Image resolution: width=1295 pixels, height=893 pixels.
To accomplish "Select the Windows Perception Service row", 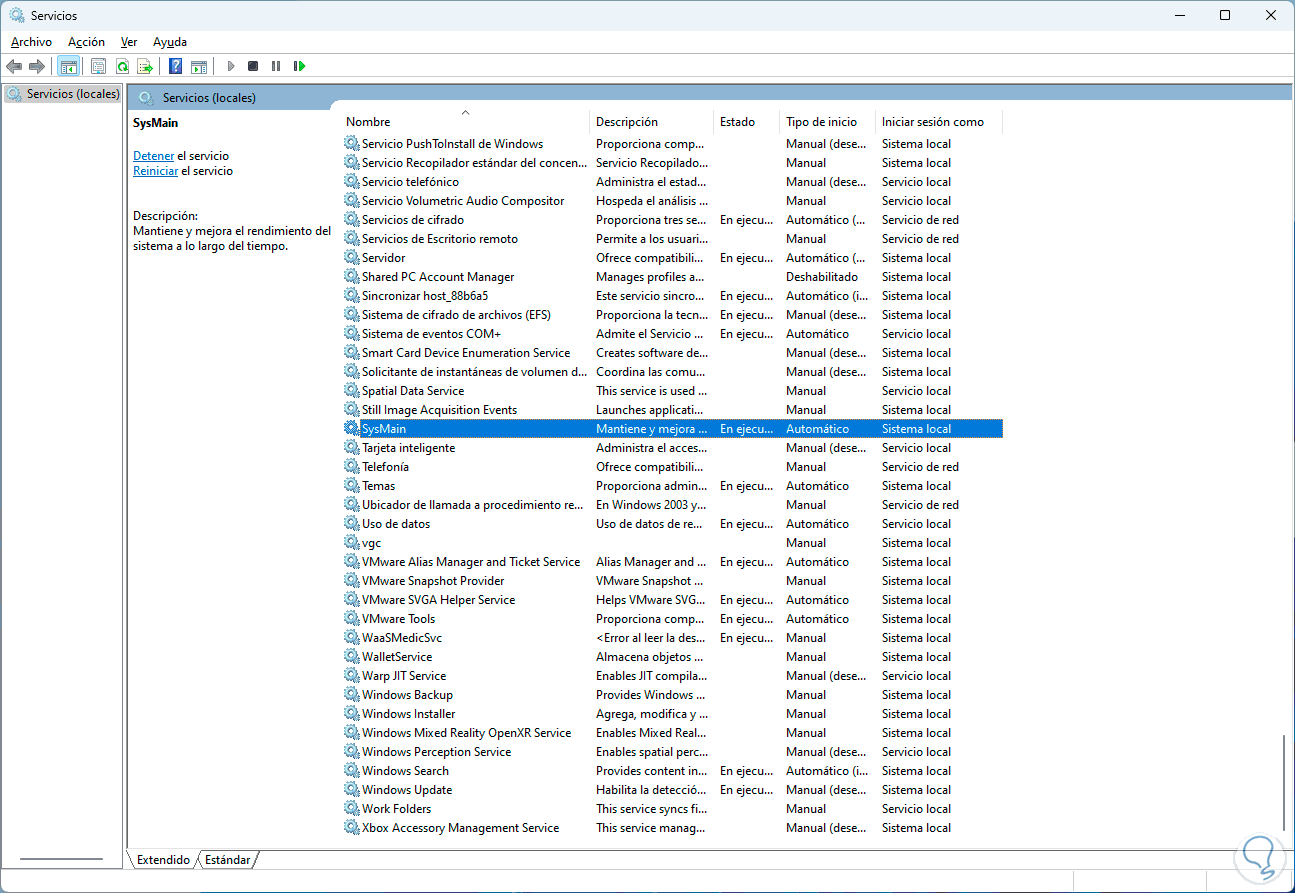I will 672,752.
